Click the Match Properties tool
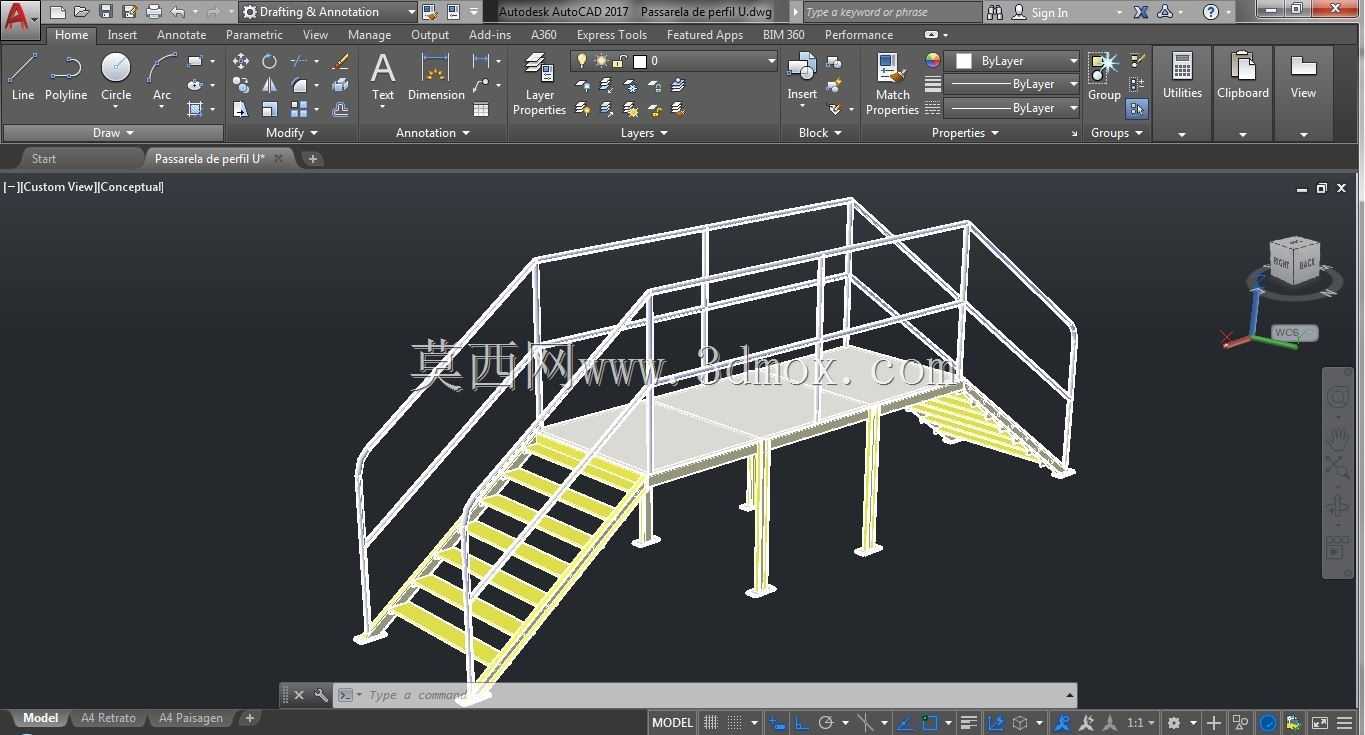The width and height of the screenshot is (1365, 735). pos(892,84)
